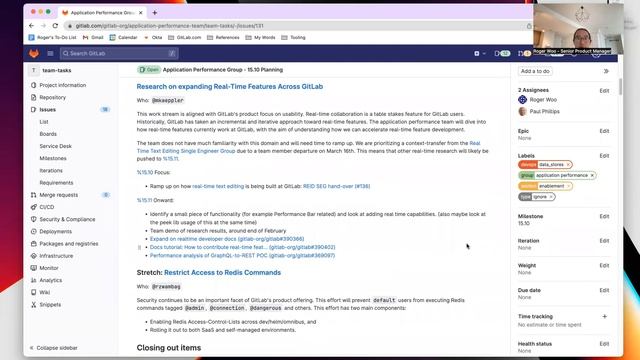Open merge requests icon in navbar
This screenshot has height=360, width=640.
[x=524, y=53]
